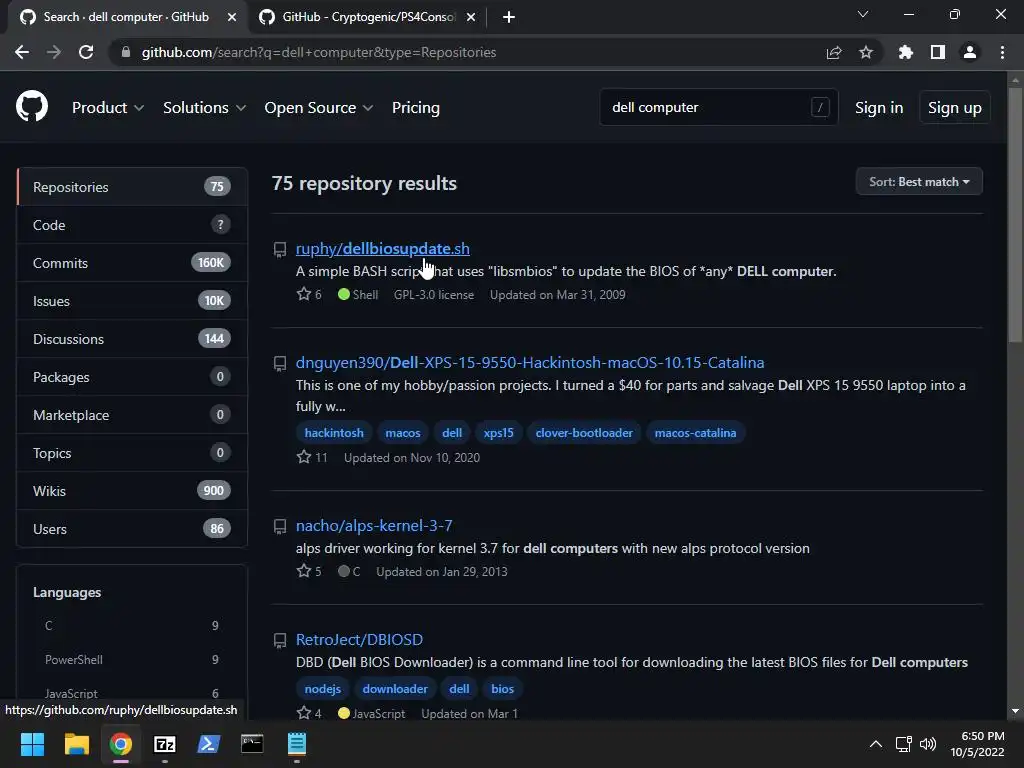Open the Command Prompt taskbar icon
1024x768 pixels.
pos(252,744)
